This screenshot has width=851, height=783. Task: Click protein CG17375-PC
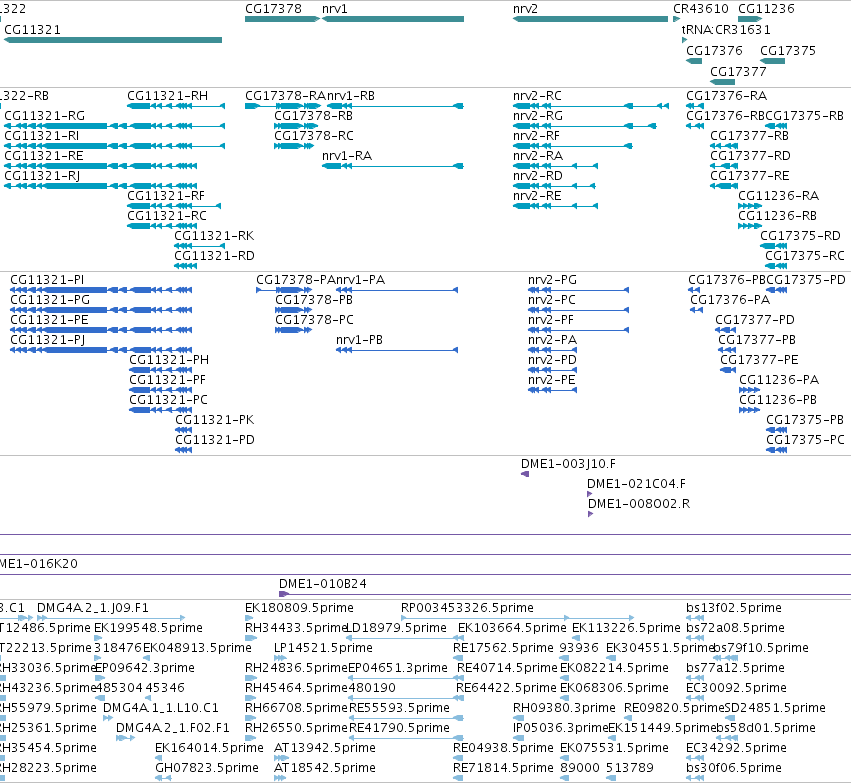click(x=805, y=440)
